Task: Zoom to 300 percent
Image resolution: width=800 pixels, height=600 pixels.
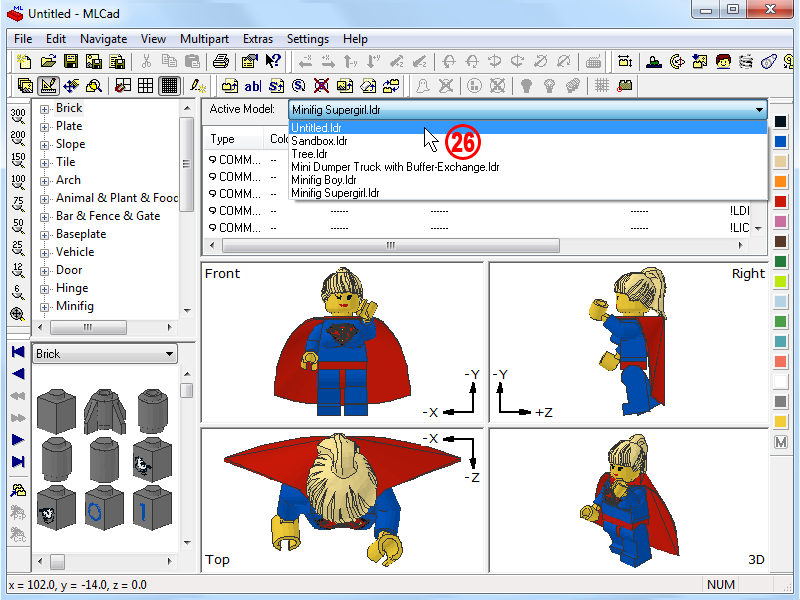Action: (18, 116)
